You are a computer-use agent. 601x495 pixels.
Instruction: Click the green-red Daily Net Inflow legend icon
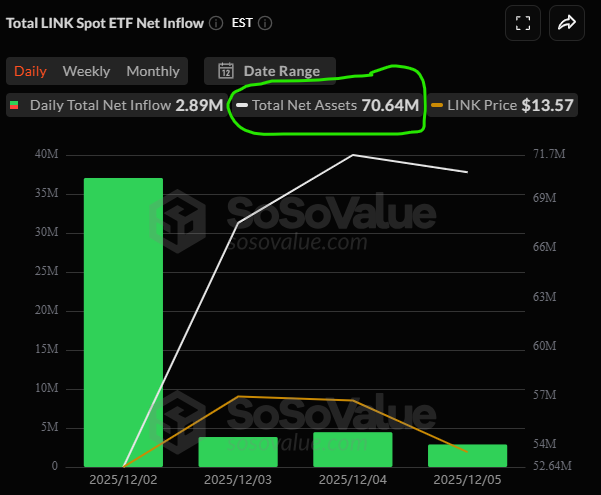(15, 104)
